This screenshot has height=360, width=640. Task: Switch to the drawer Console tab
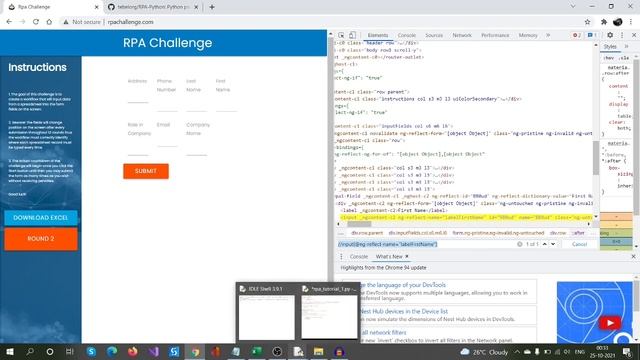click(x=359, y=257)
